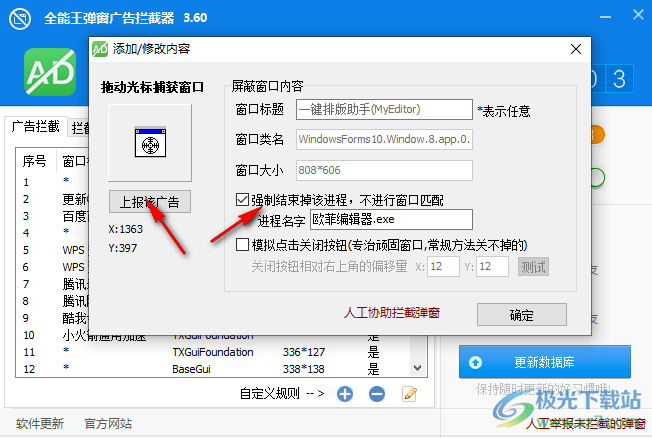Click the 窗口大小 input field
Screen dimensions: 652x438
(x=384, y=170)
